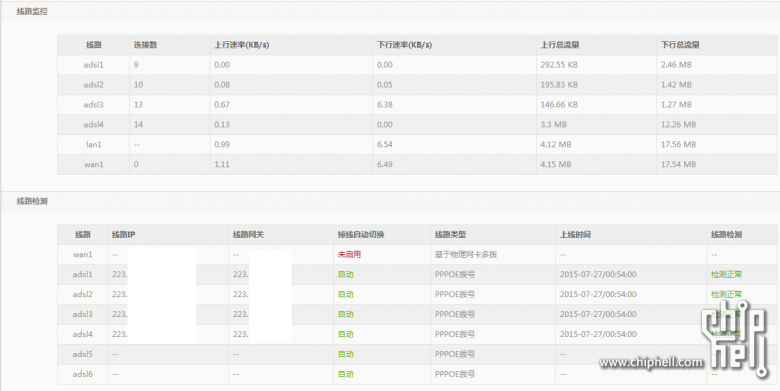This screenshot has height=391, width=780.
Task: Select the 线路类型 column header
Action: click(450, 234)
